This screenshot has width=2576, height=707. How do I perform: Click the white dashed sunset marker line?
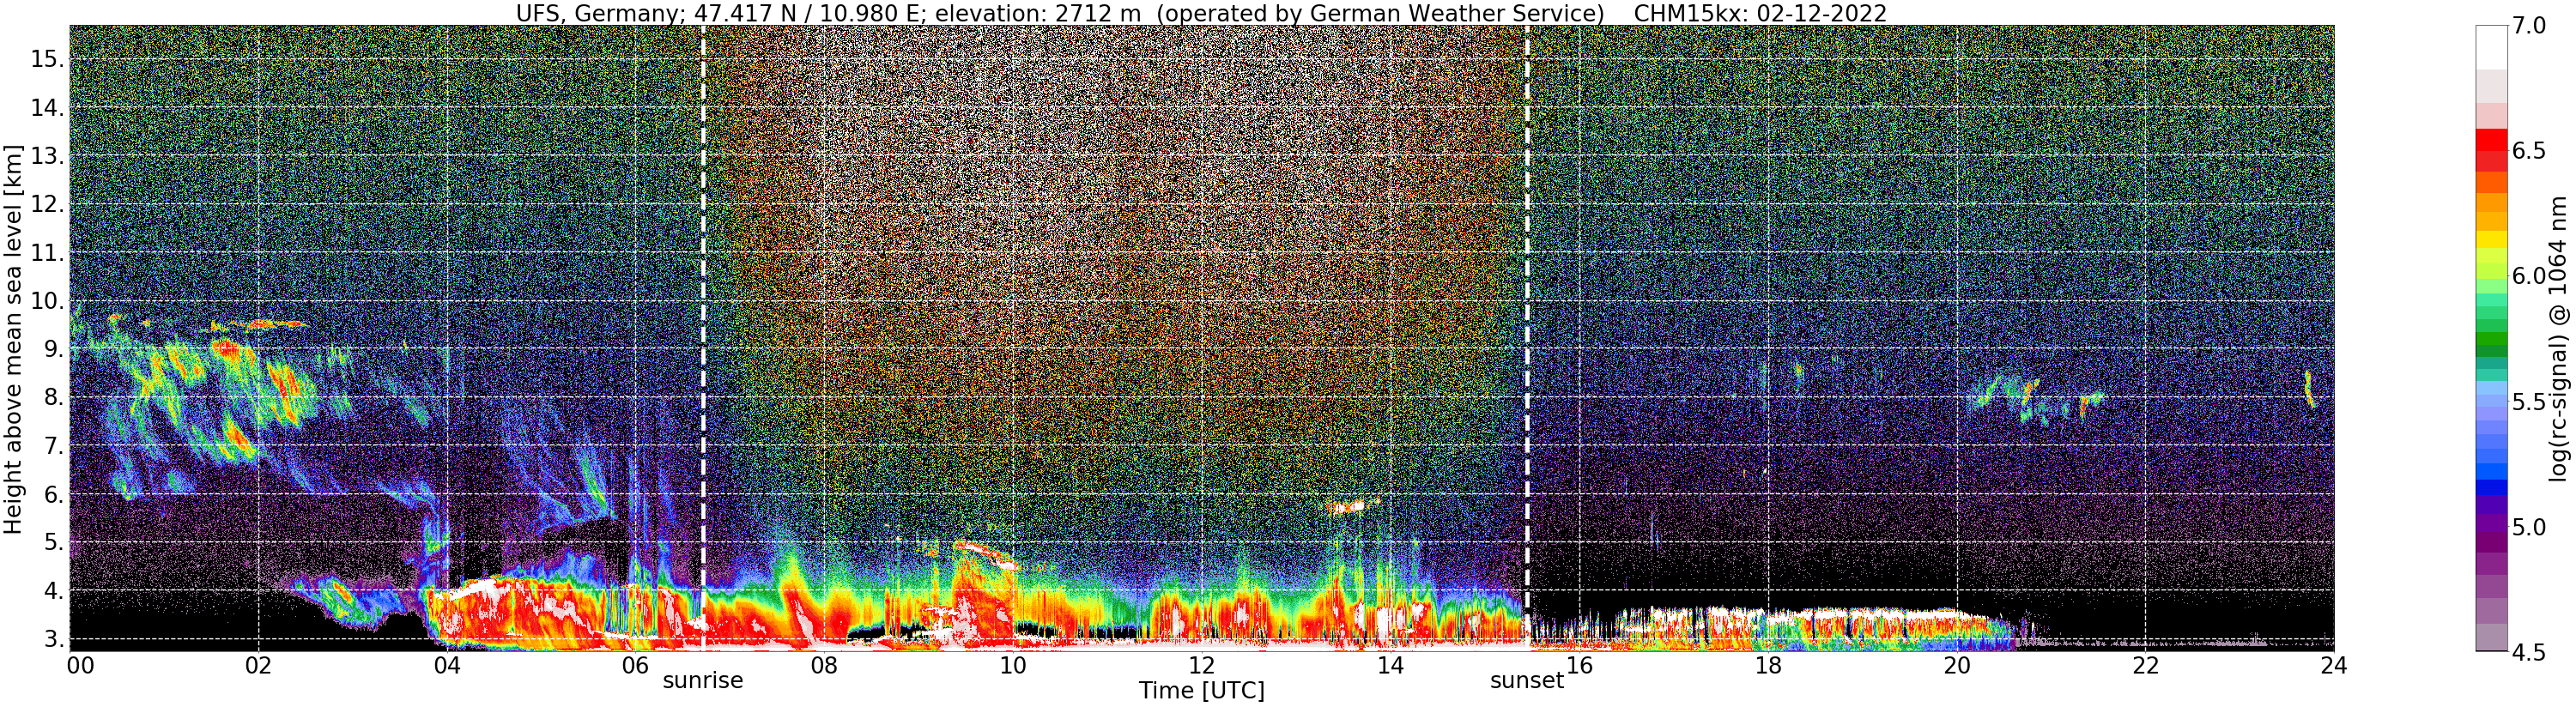pos(1527,338)
